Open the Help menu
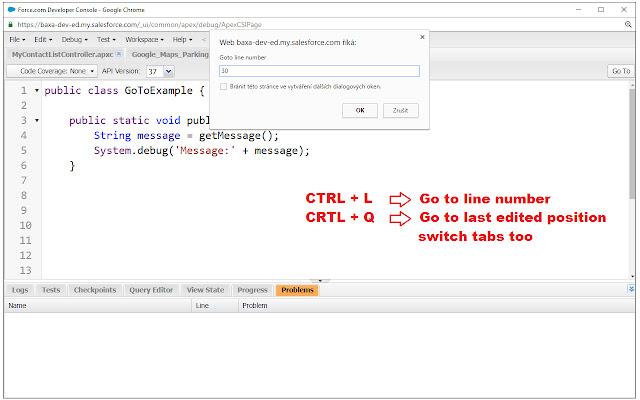Screen dimensions: 640x400 click(x=182, y=40)
